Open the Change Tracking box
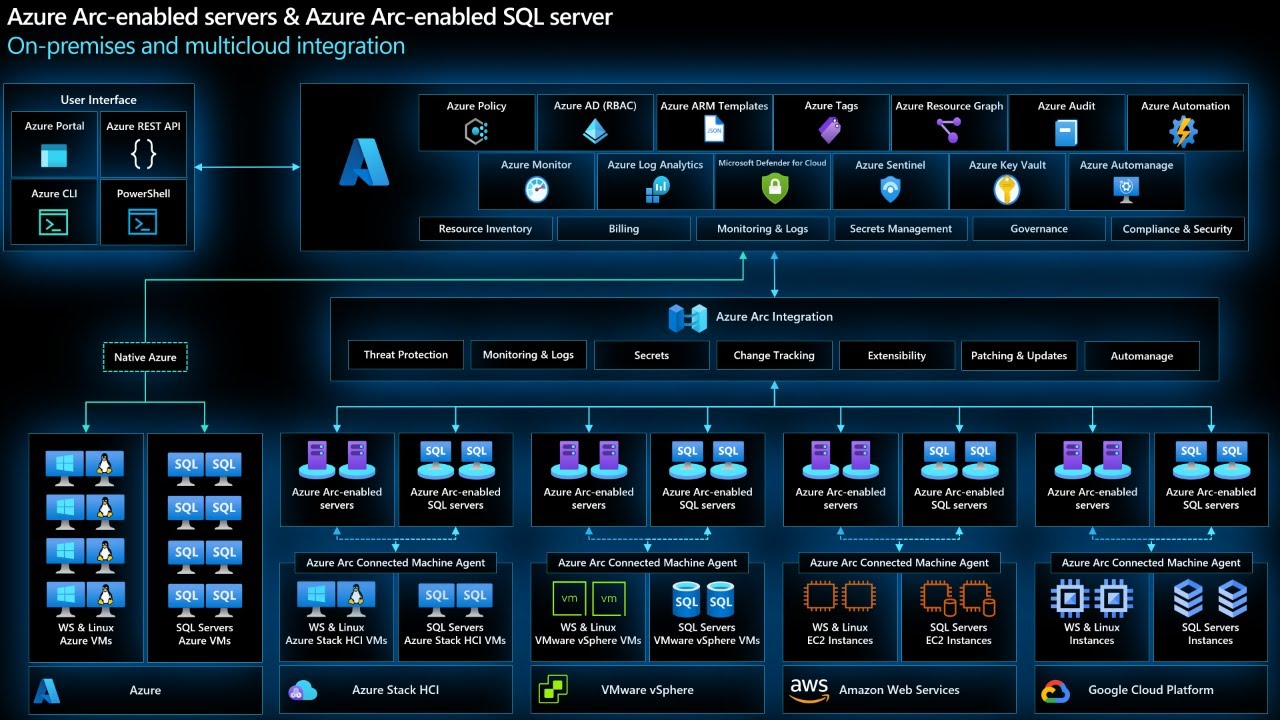The width and height of the screenshot is (1280, 720). [x=774, y=355]
